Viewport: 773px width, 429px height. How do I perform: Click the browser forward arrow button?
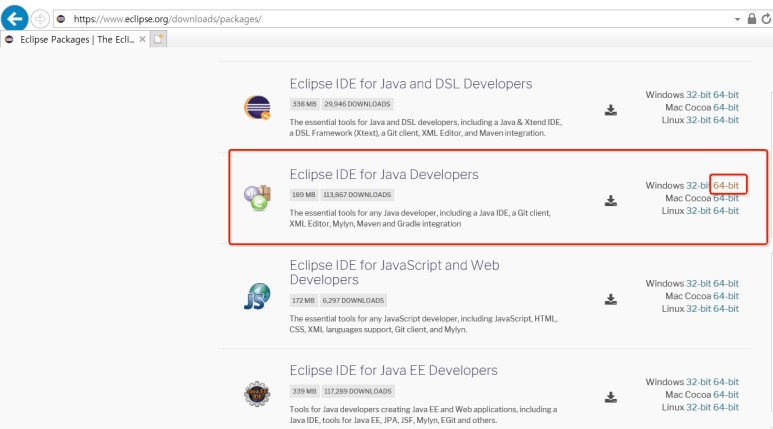pyautogui.click(x=40, y=19)
